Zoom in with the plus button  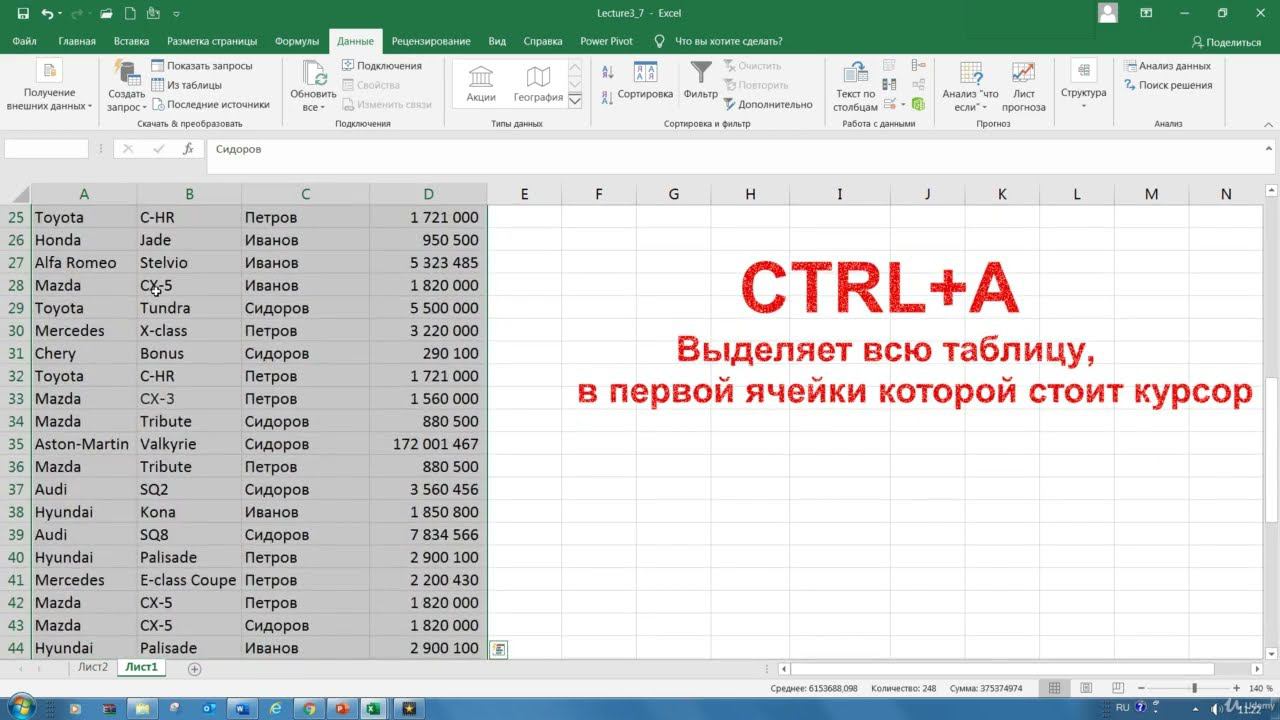[x=1238, y=688]
